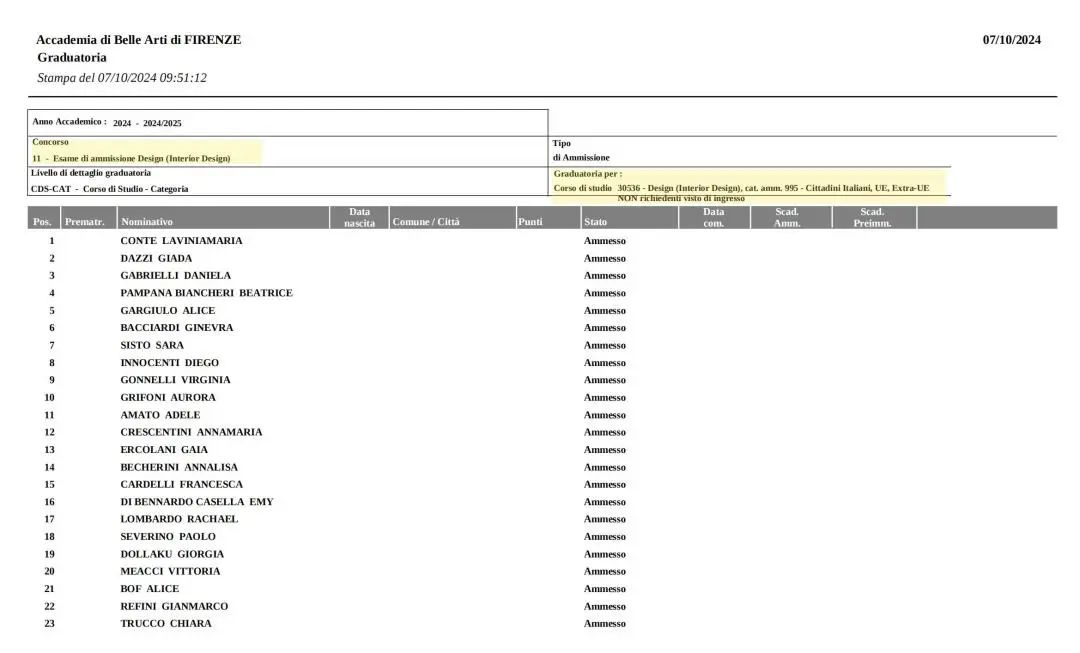The height and width of the screenshot is (653, 1080).
Task: Select the 'Prematr.' column header
Action: [84, 222]
